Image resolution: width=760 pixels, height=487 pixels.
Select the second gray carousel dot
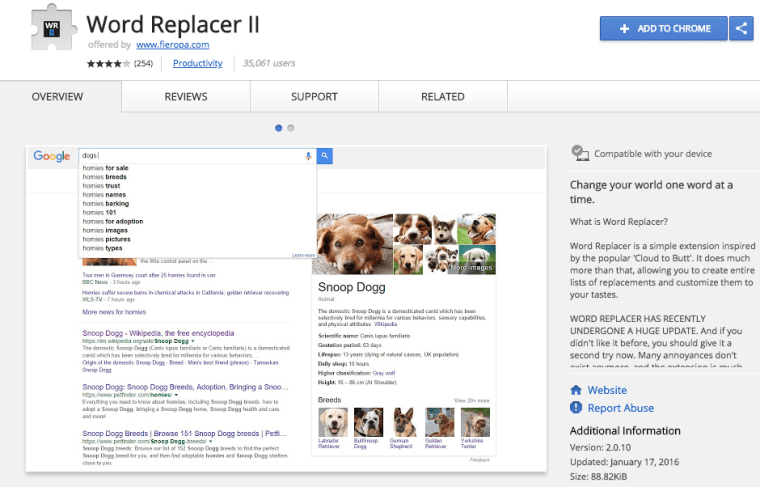(x=291, y=128)
